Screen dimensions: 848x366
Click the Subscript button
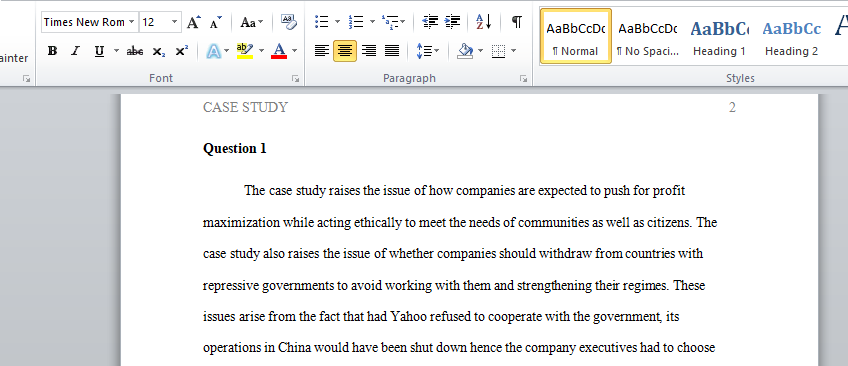pyautogui.click(x=158, y=51)
